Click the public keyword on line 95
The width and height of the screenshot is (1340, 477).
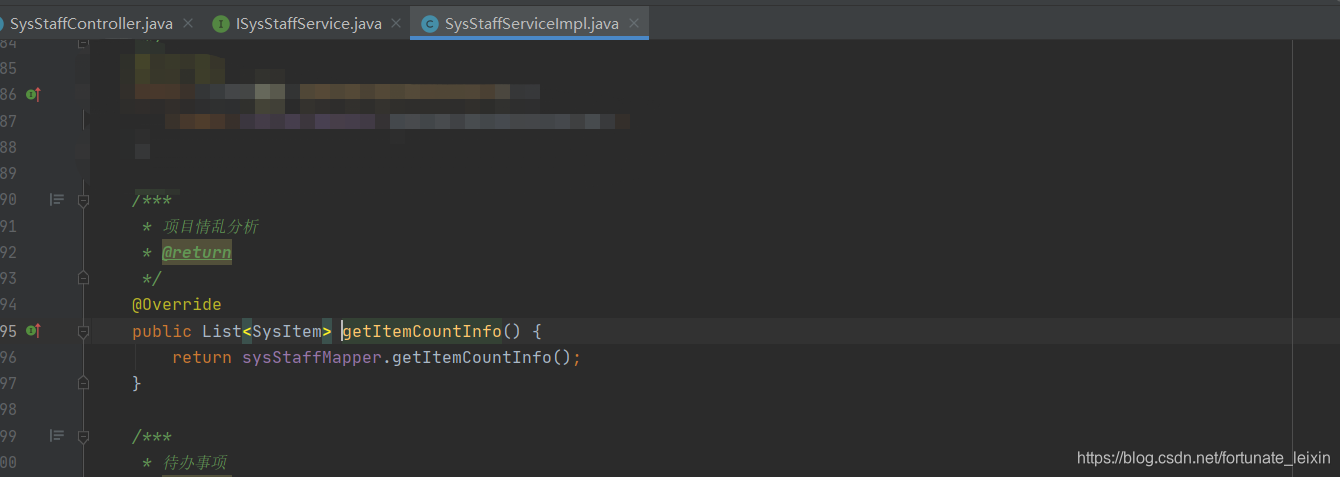click(x=161, y=331)
